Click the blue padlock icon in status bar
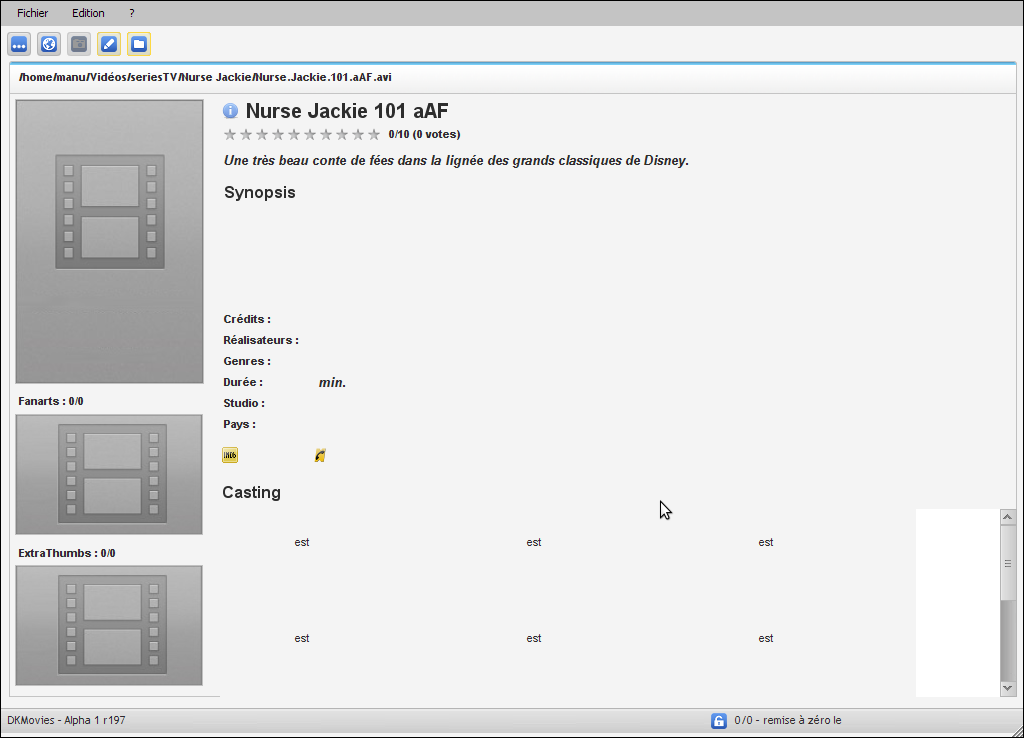The height and width of the screenshot is (738, 1024). [718, 721]
